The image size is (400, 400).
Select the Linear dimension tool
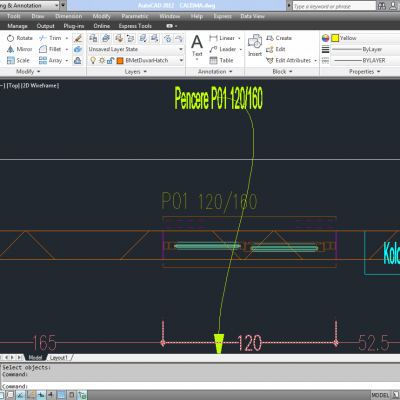(x=222, y=38)
